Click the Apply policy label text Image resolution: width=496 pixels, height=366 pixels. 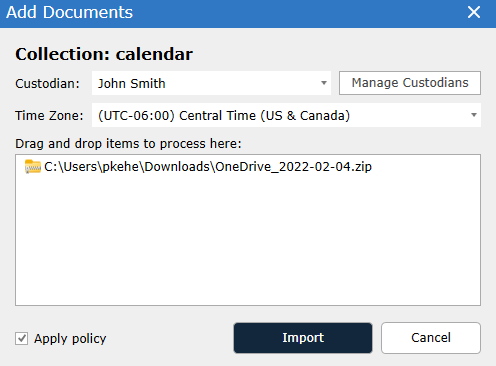point(70,339)
